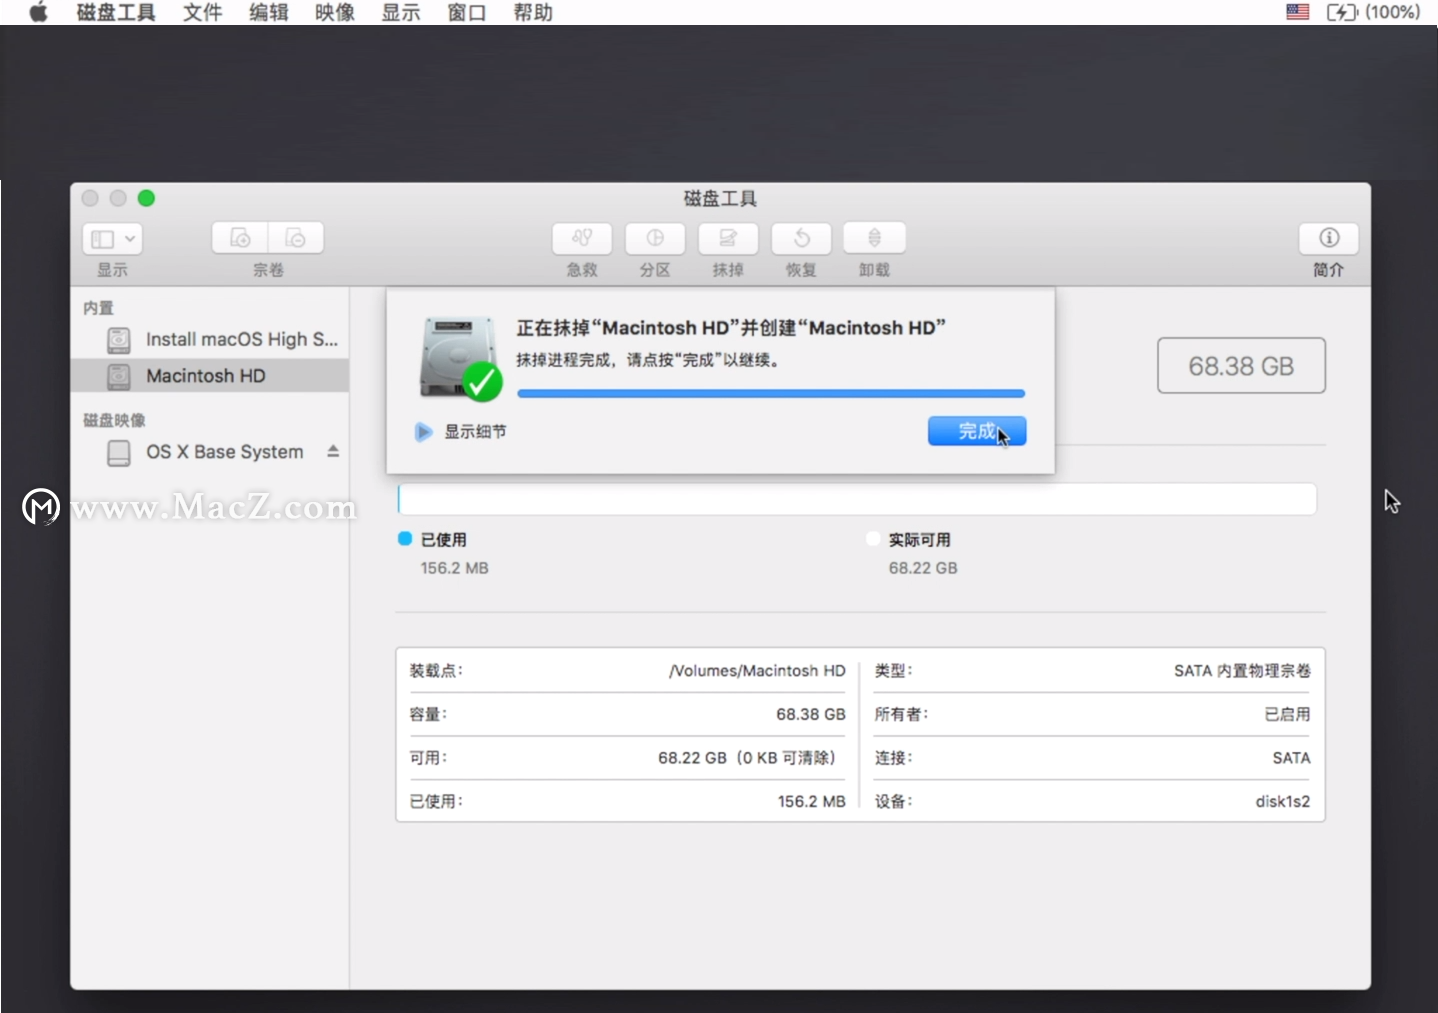
Task: Click the 68.22 GB value under 实际可用
Action: tap(923, 568)
